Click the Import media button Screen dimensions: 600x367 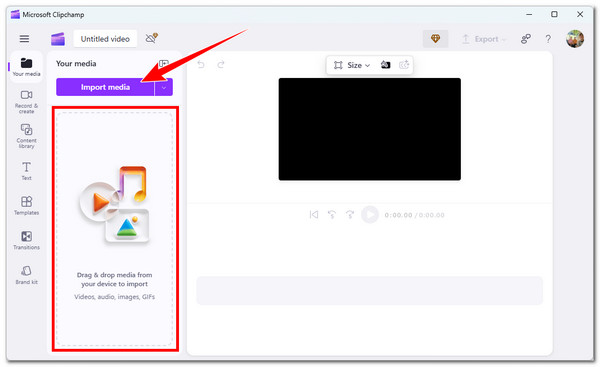[105, 87]
